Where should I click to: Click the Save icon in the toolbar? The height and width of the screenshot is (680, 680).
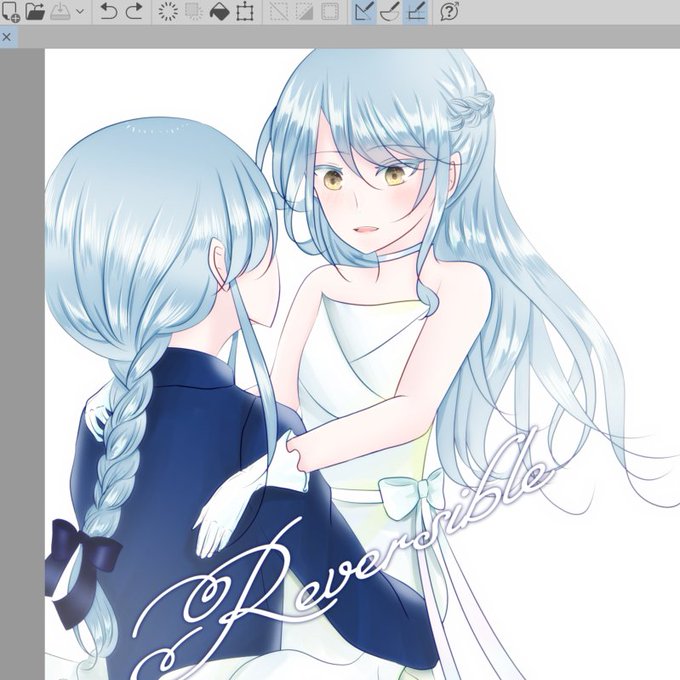pyautogui.click(x=60, y=12)
